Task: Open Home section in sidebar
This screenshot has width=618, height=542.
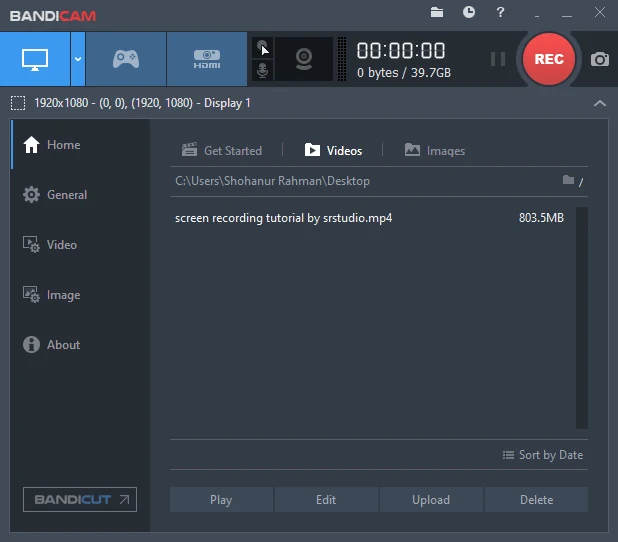Action: [81, 145]
